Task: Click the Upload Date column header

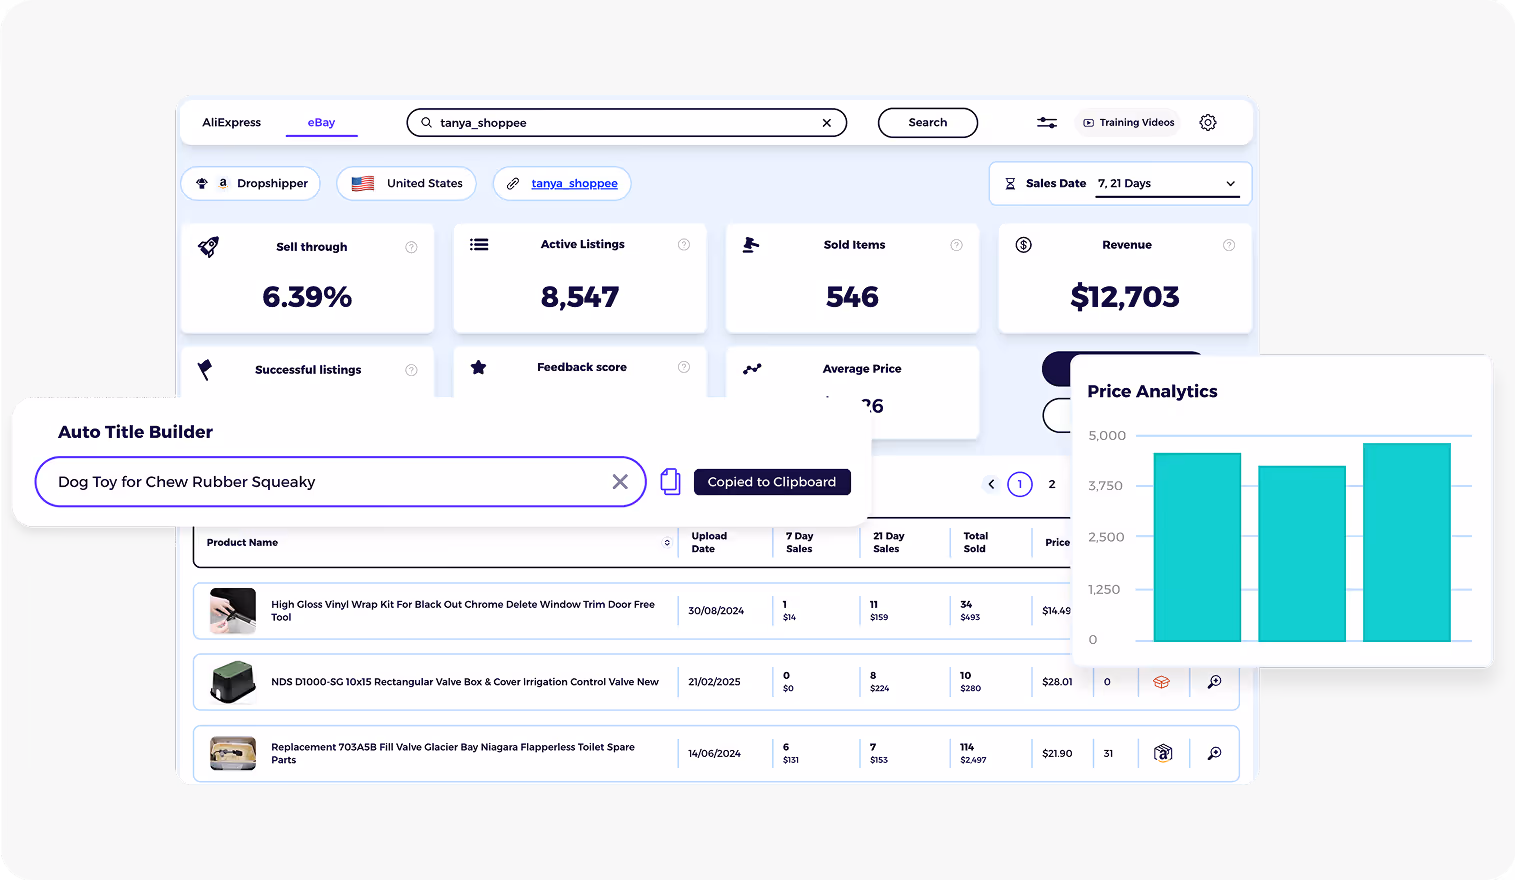Action: [709, 543]
